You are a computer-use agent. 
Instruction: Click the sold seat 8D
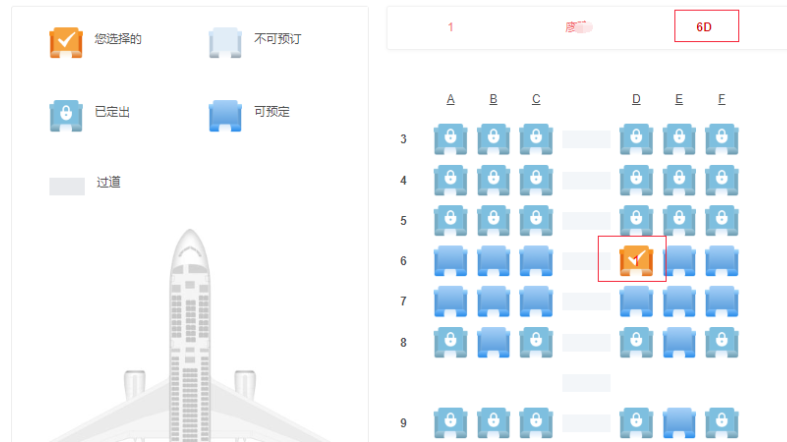click(636, 342)
